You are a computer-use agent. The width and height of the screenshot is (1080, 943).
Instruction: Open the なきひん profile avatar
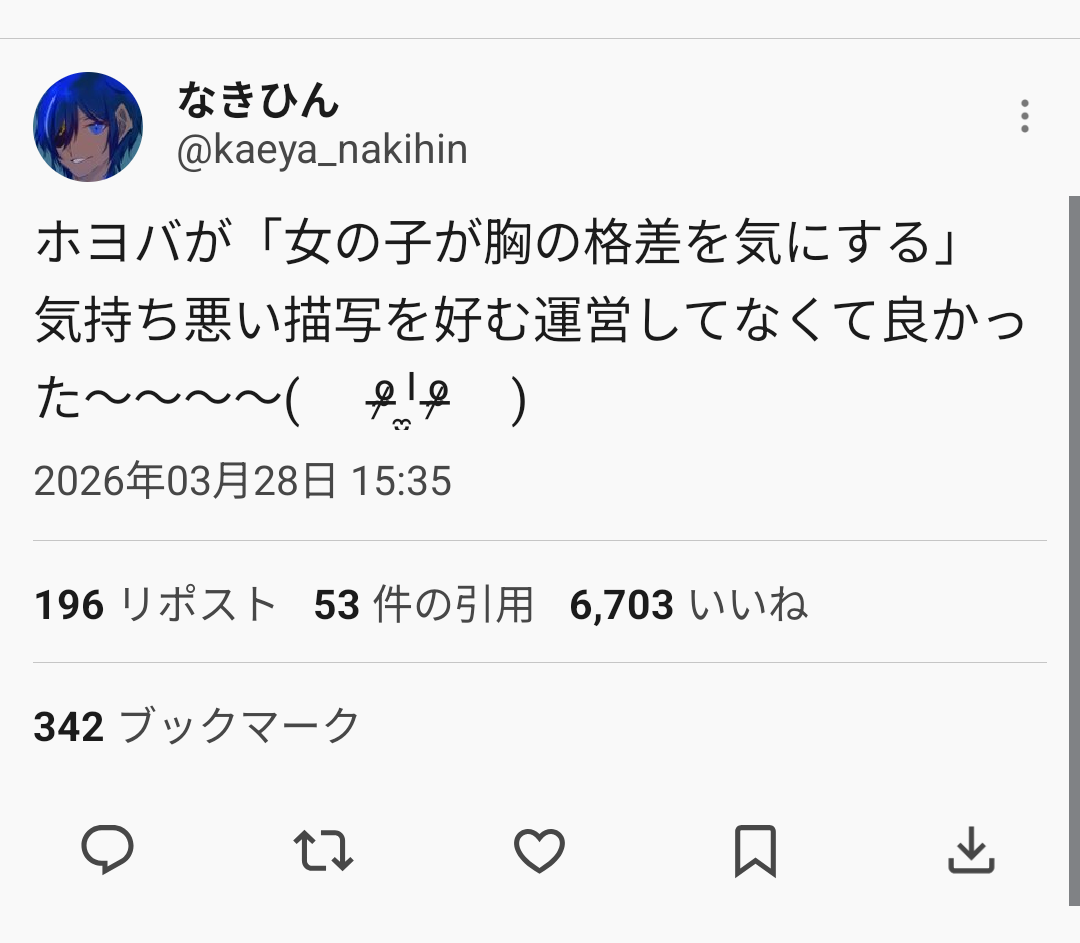(x=88, y=127)
